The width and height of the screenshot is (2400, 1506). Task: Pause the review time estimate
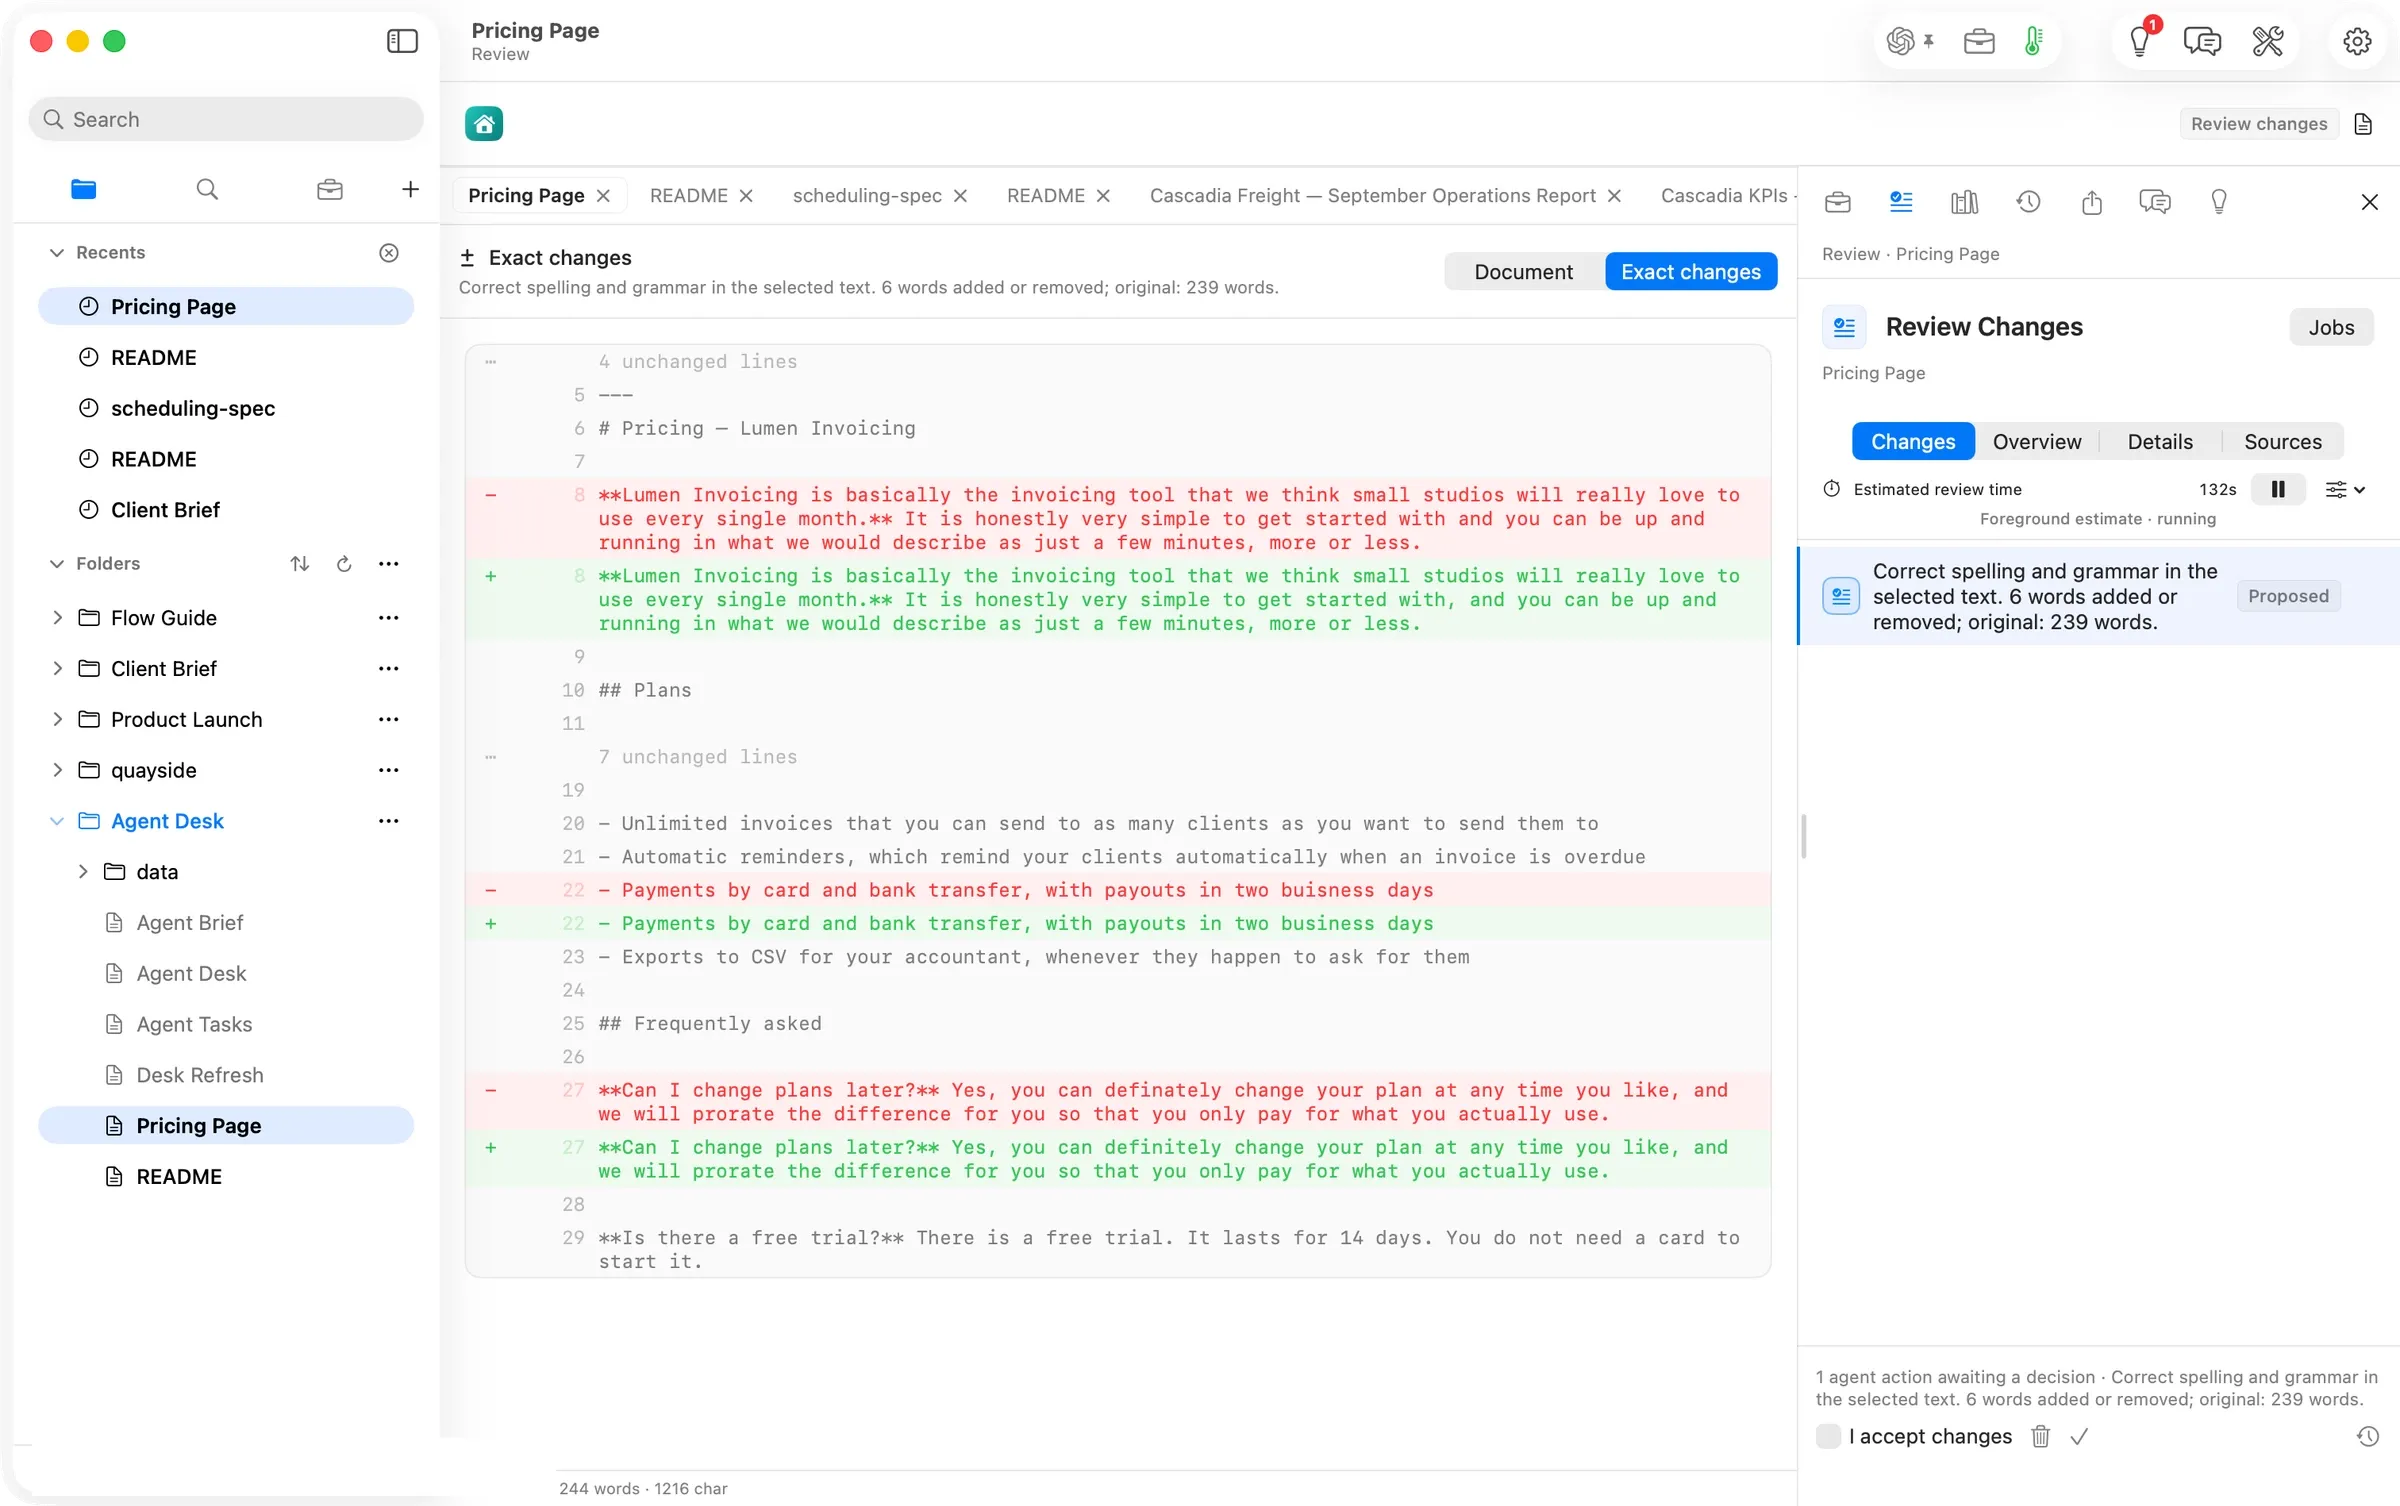[x=2278, y=489]
